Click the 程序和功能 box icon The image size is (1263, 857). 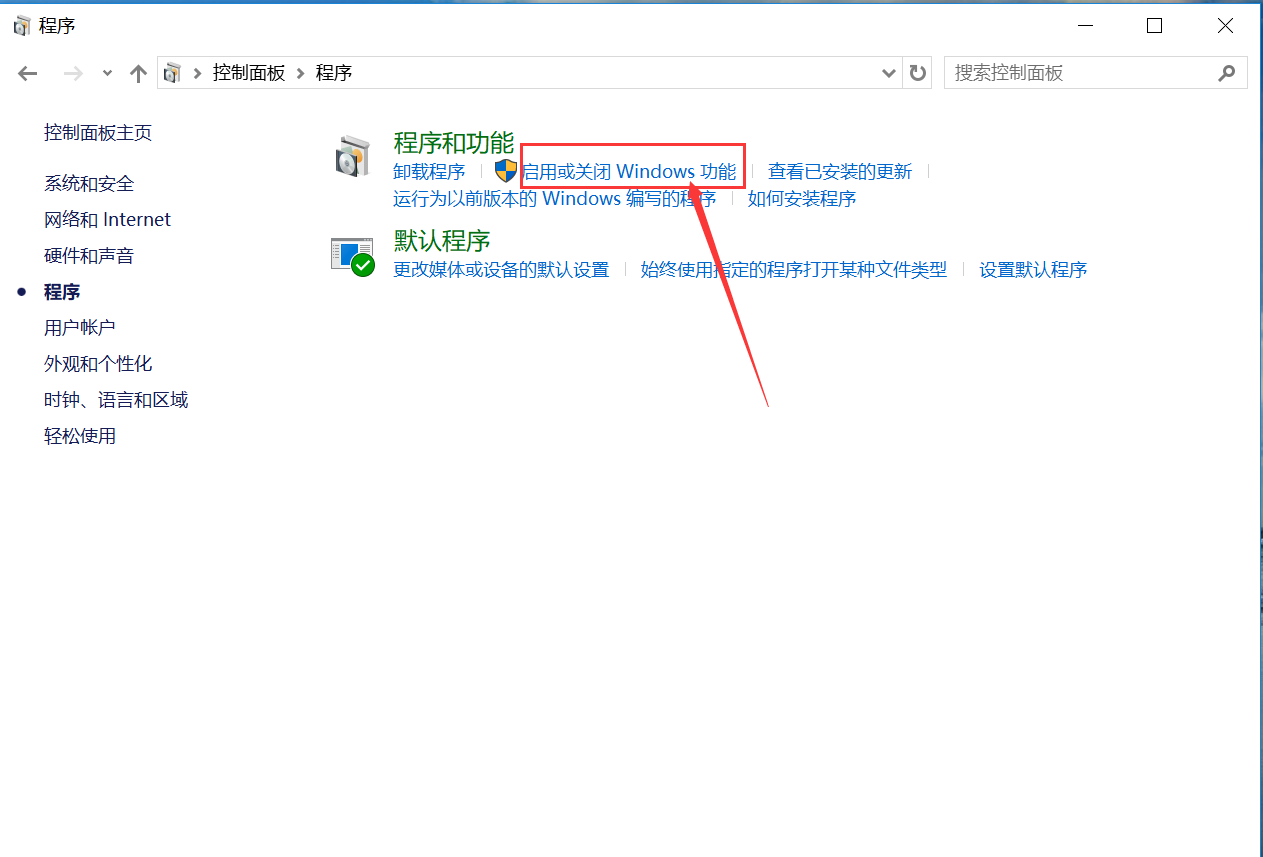click(351, 158)
